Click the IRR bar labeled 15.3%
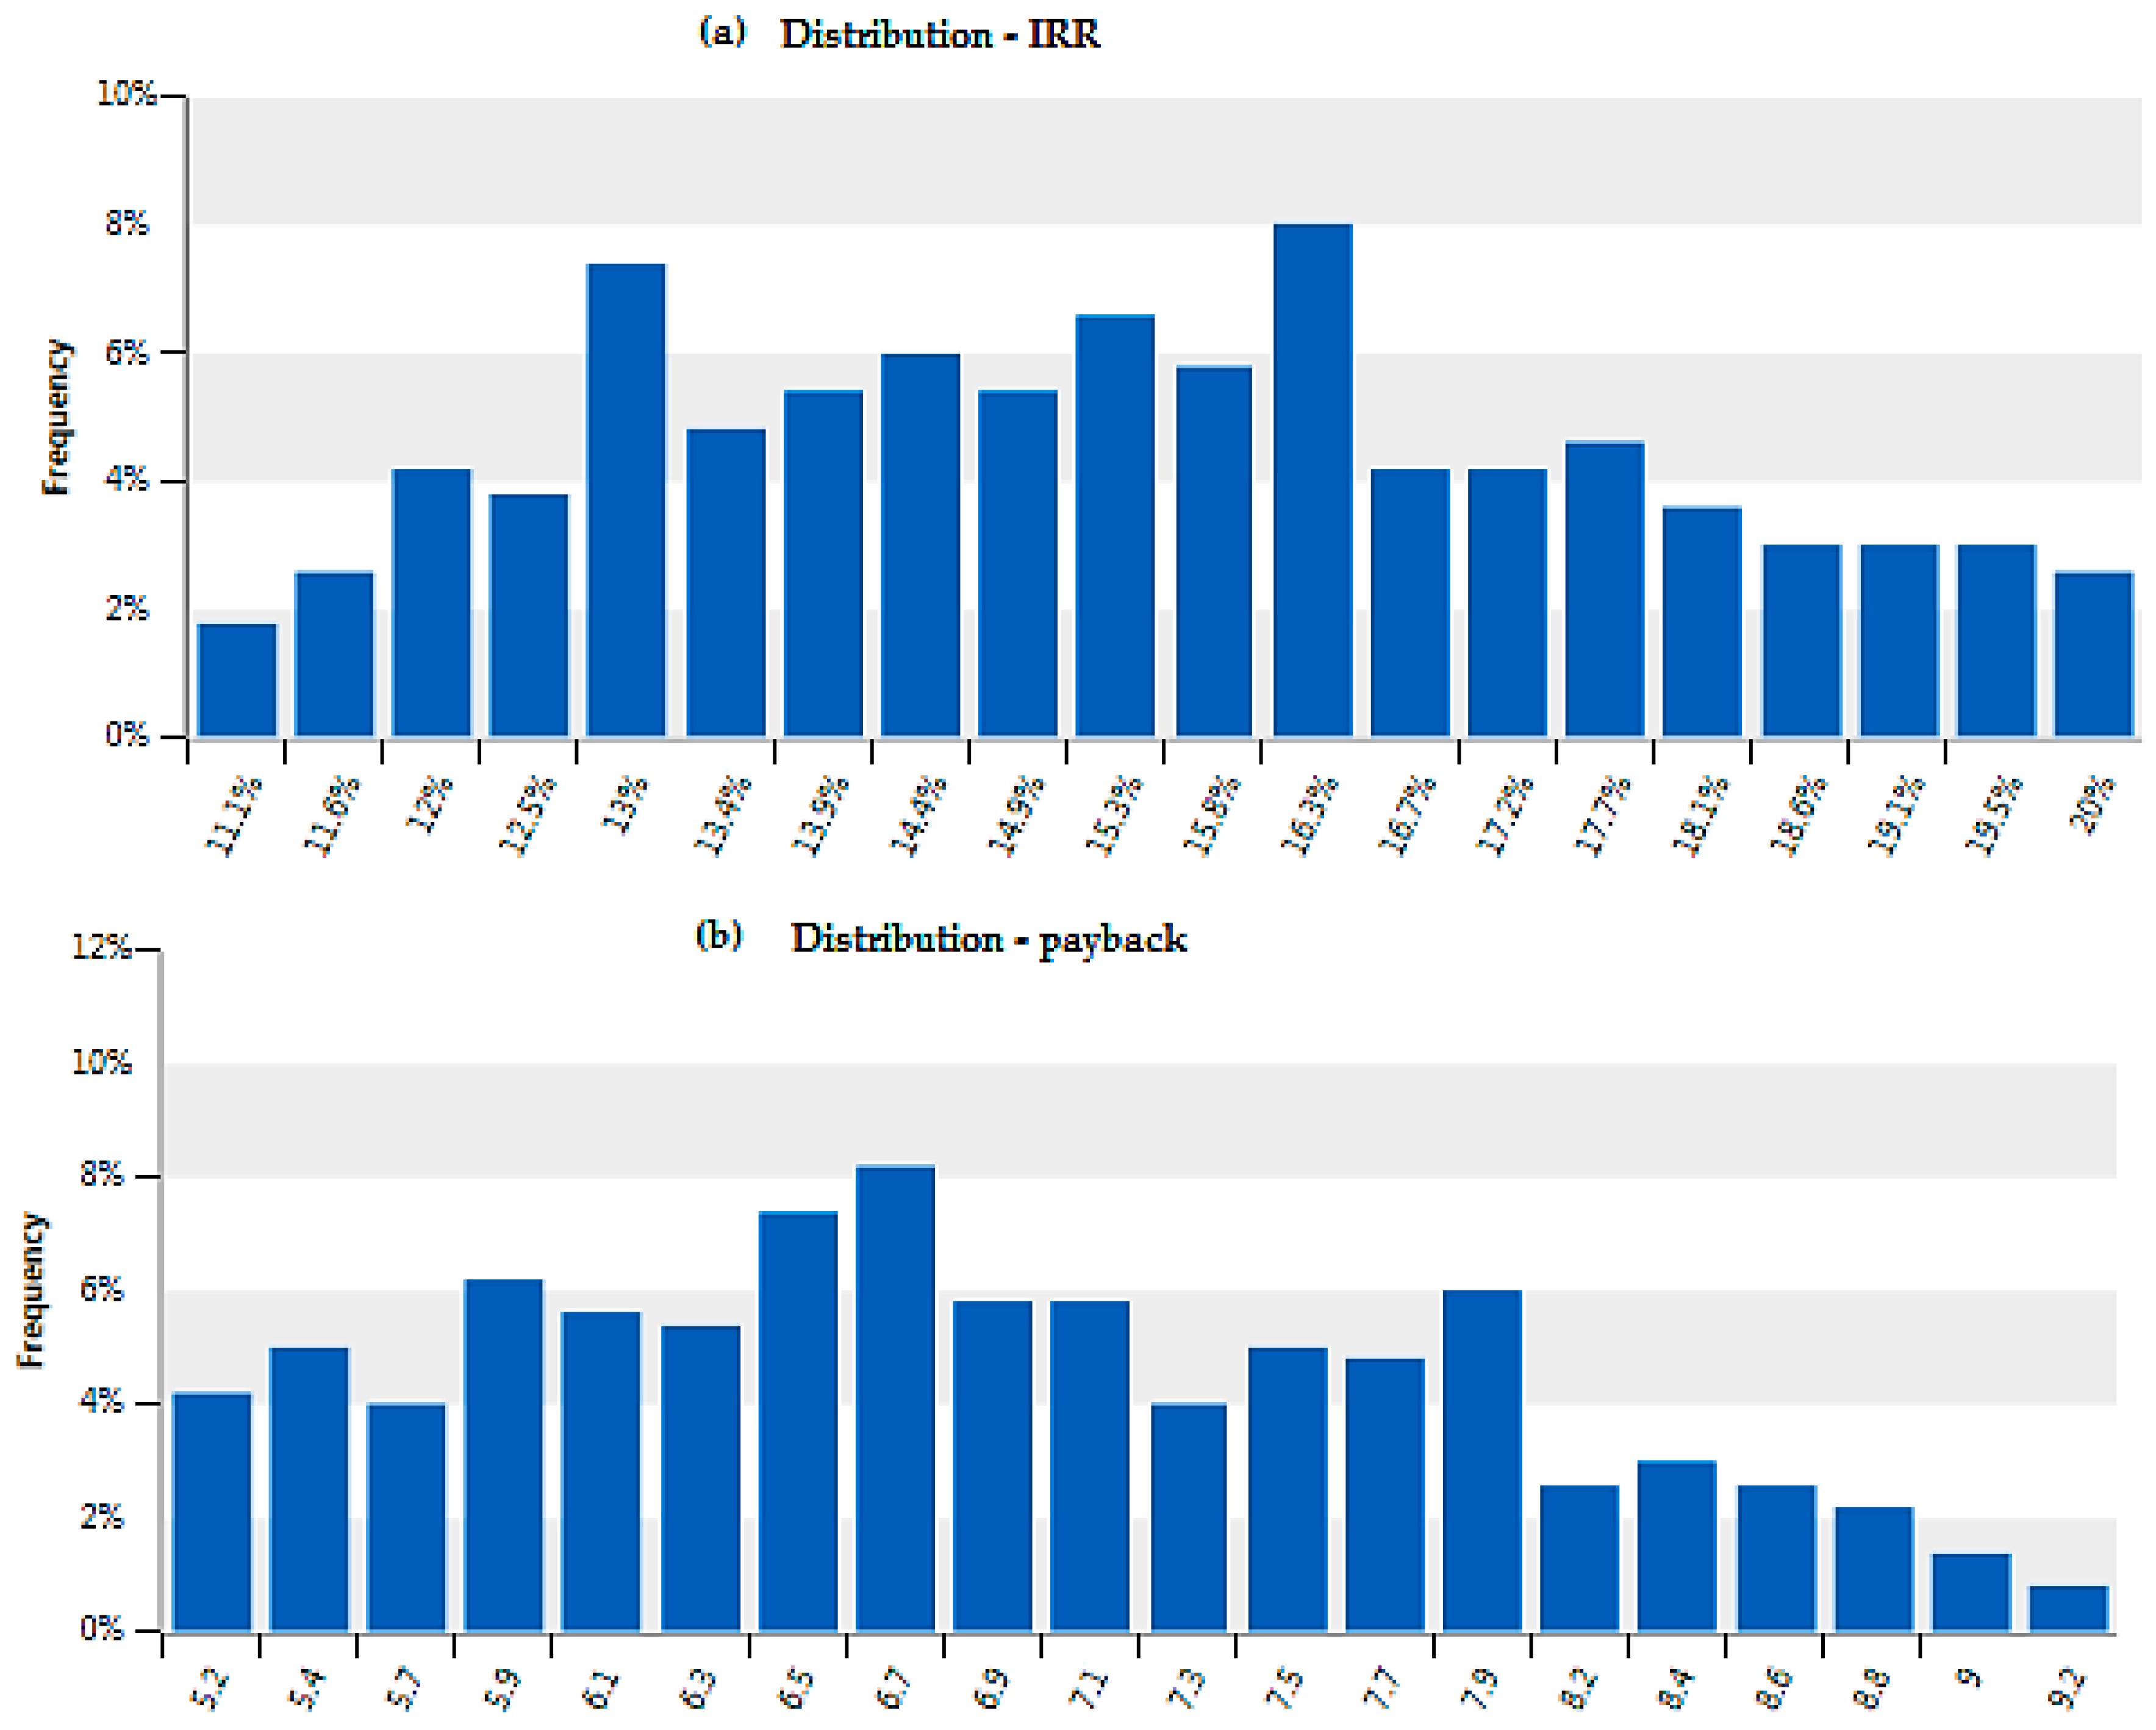 [1115, 527]
